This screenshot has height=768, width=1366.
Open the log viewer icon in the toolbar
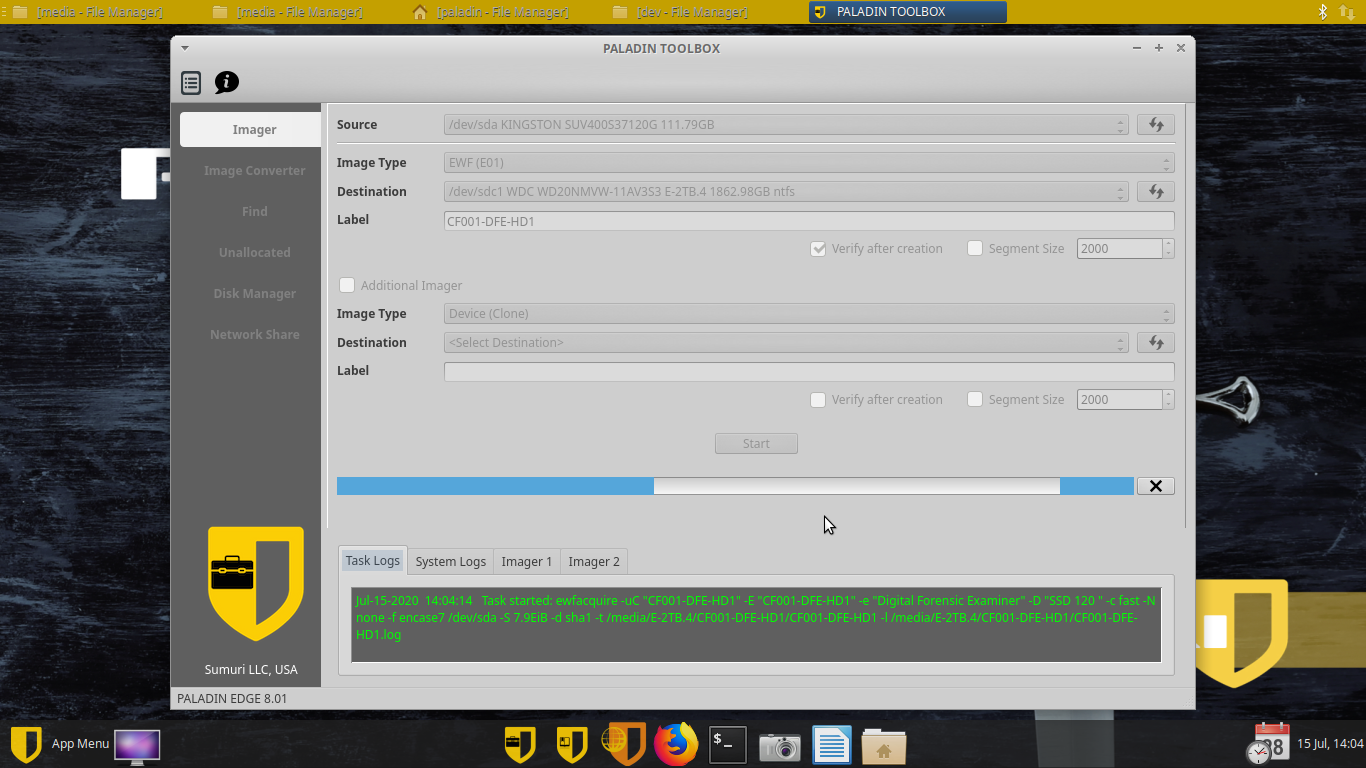pyautogui.click(x=190, y=83)
